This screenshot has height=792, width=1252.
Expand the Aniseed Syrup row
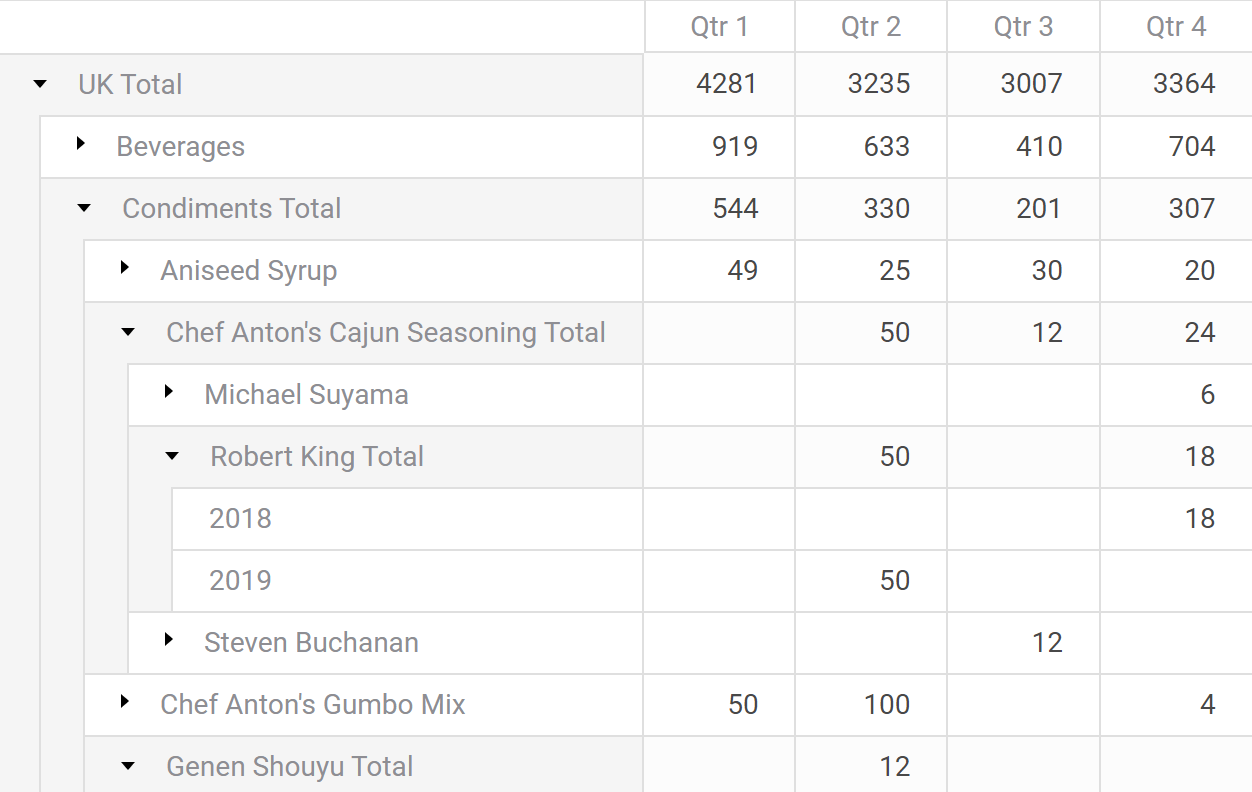tap(125, 269)
